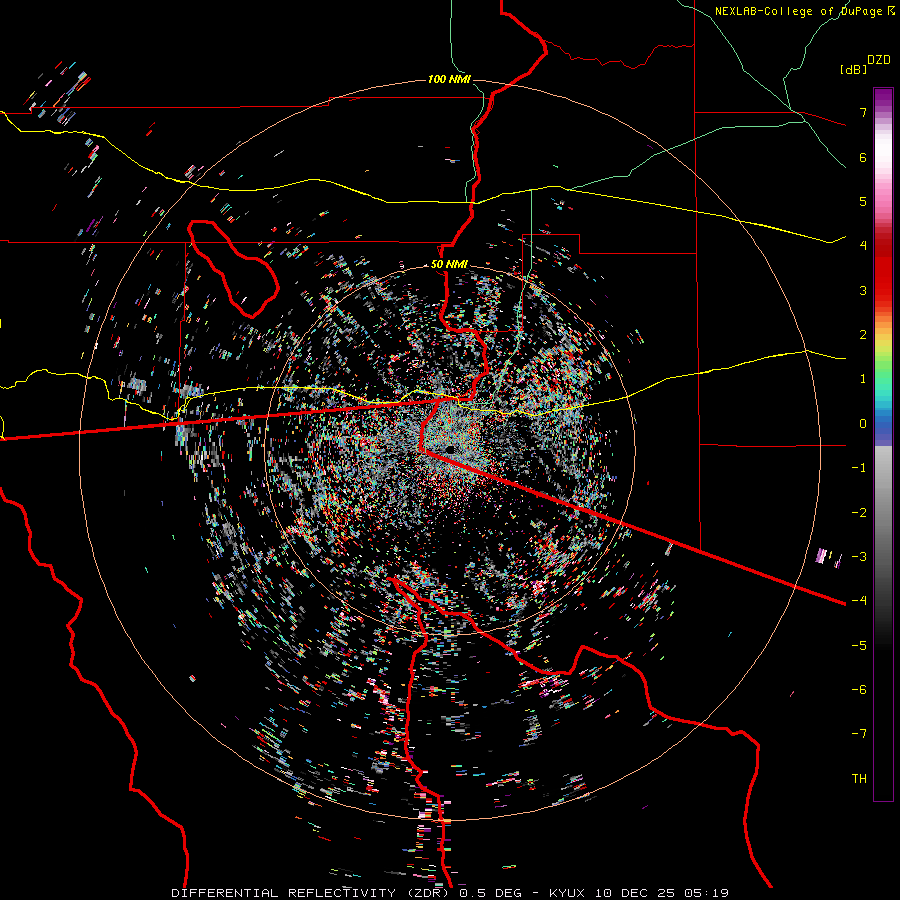Click the "100 NMI" range ring label

(449, 79)
